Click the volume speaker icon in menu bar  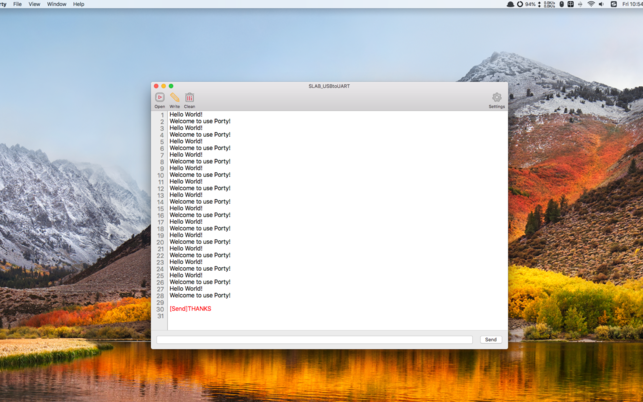click(601, 4)
